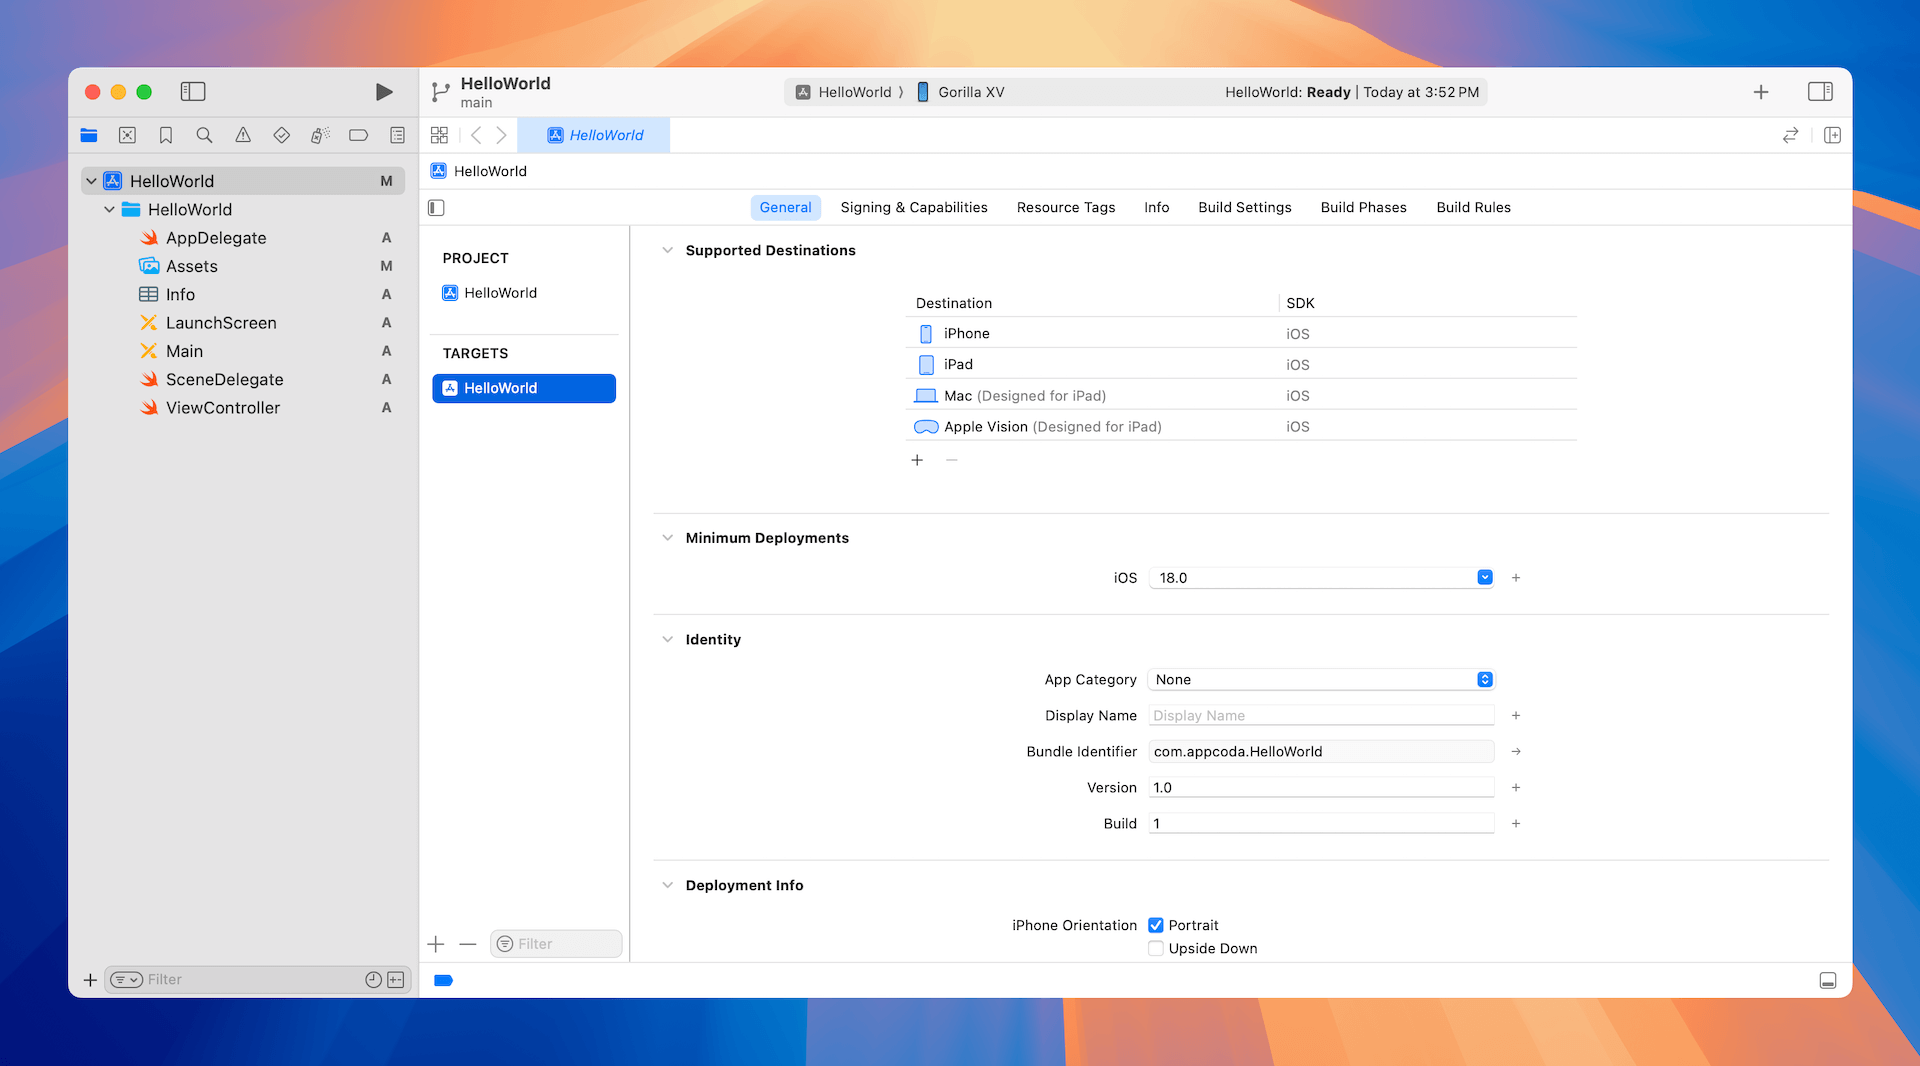The height and width of the screenshot is (1066, 1920).
Task: Open the Bookmark navigator icon
Action: [166, 135]
